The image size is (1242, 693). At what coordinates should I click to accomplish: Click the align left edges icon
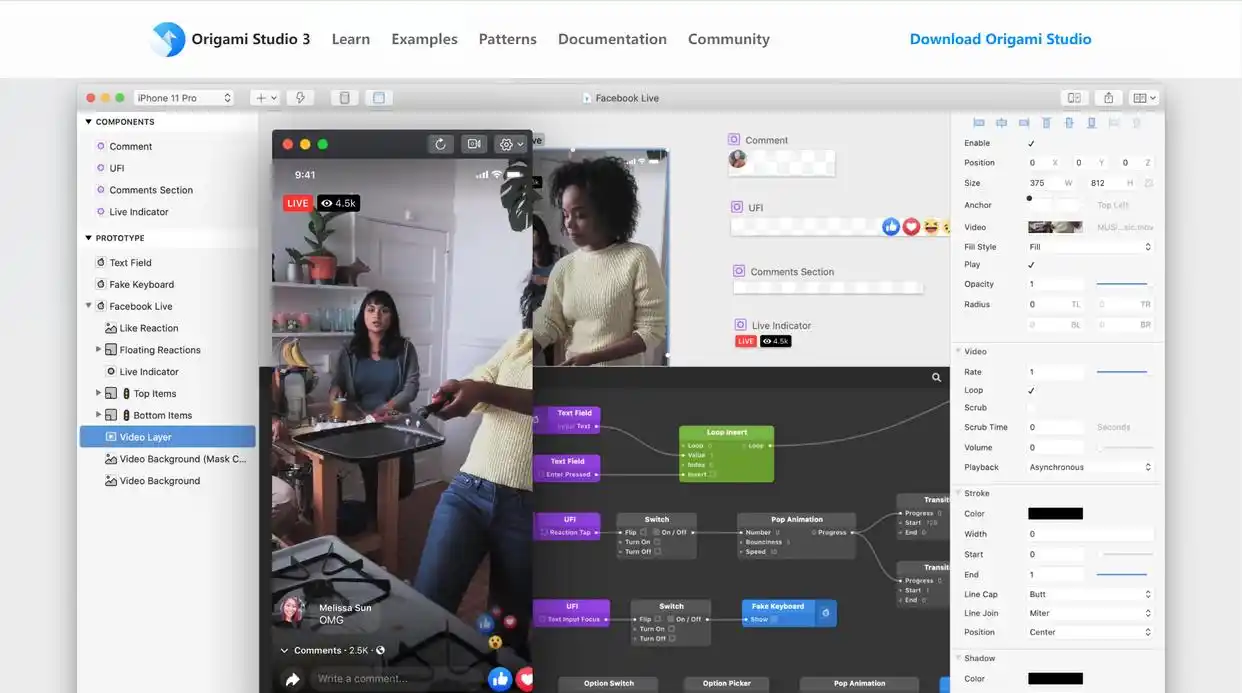[978, 123]
